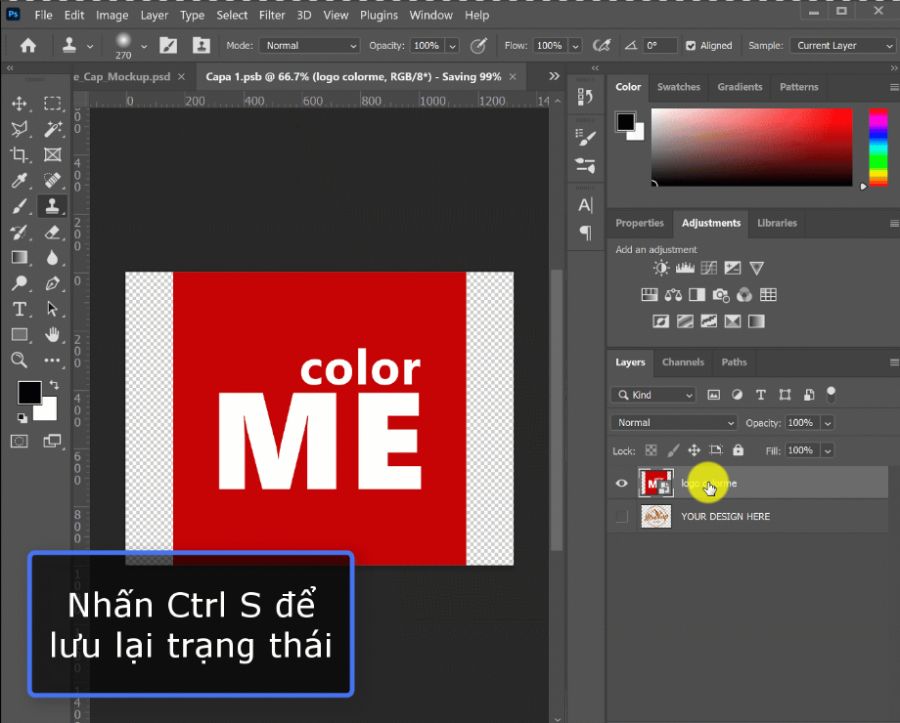
Task: Select the Brush tool
Action: pos(19,206)
